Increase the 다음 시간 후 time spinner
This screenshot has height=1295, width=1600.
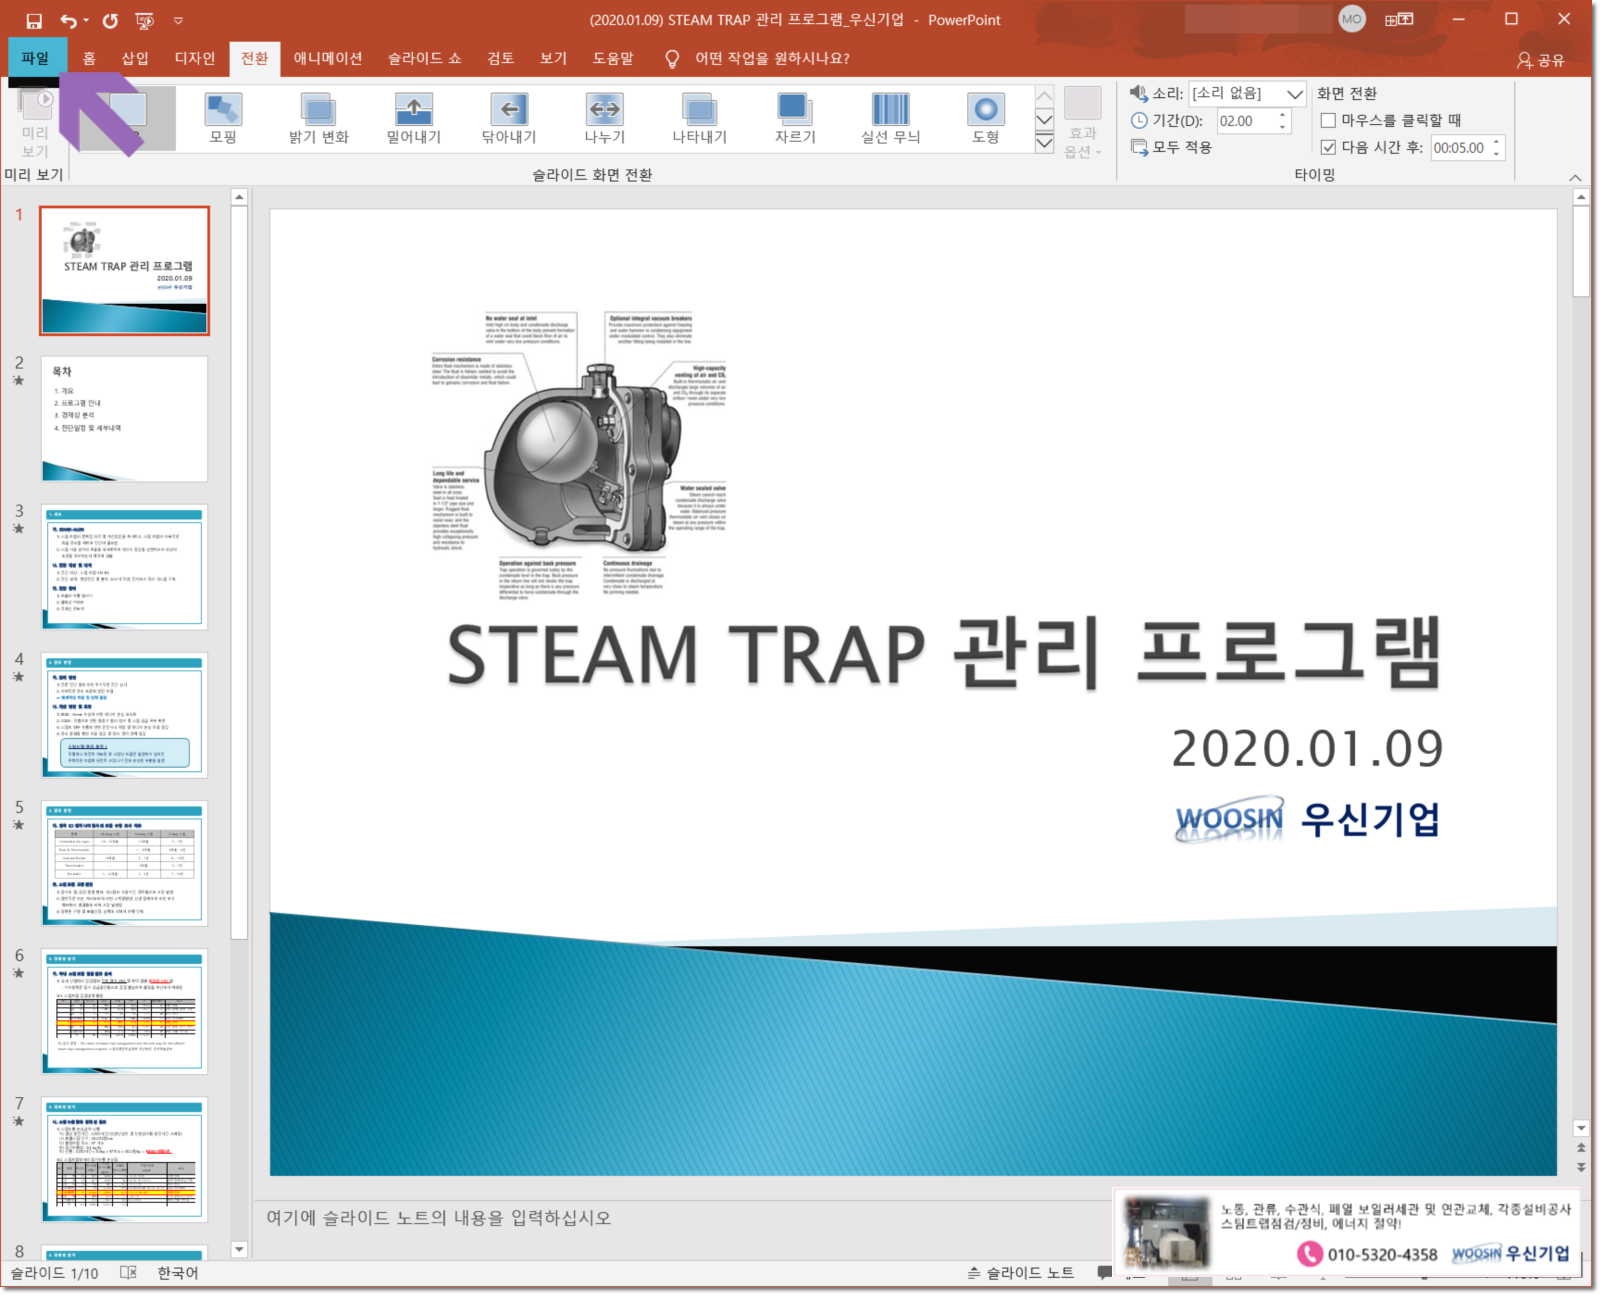(1497, 142)
